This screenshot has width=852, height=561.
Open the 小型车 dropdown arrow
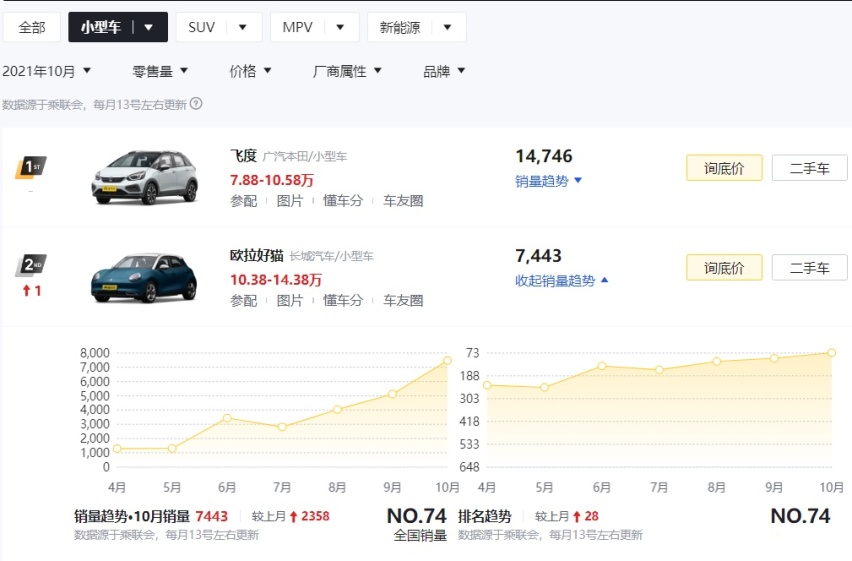coord(148,27)
